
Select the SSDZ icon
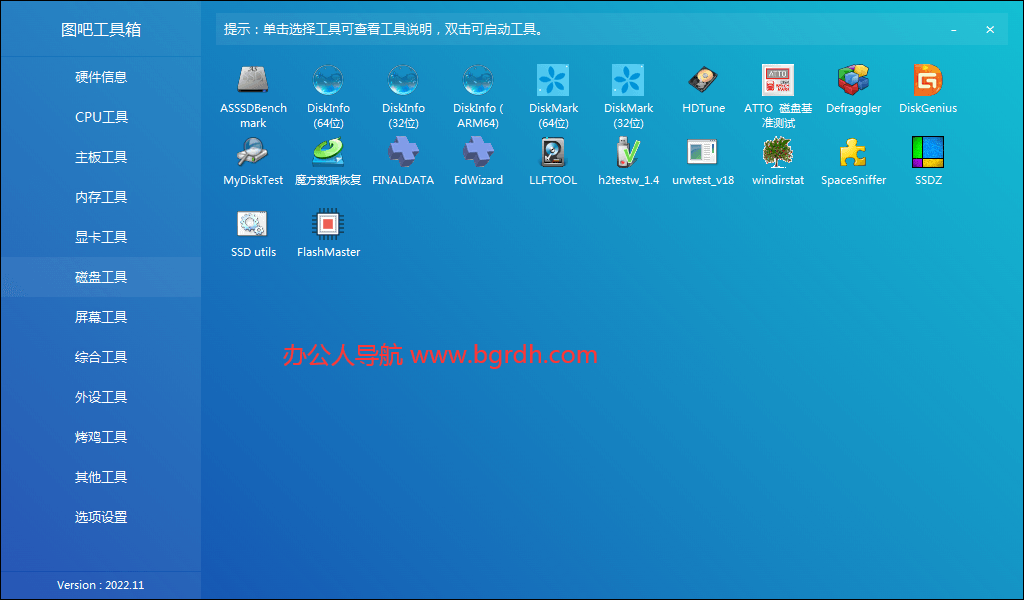tap(928, 151)
